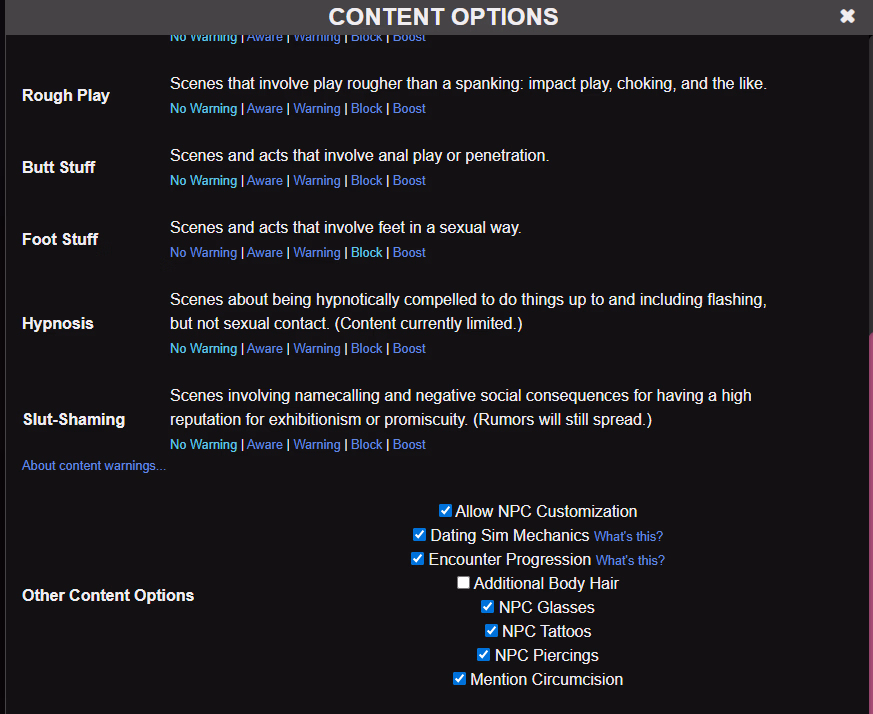Set Hypnosis to Block
Screen dimensions: 873x714
[x=366, y=348]
